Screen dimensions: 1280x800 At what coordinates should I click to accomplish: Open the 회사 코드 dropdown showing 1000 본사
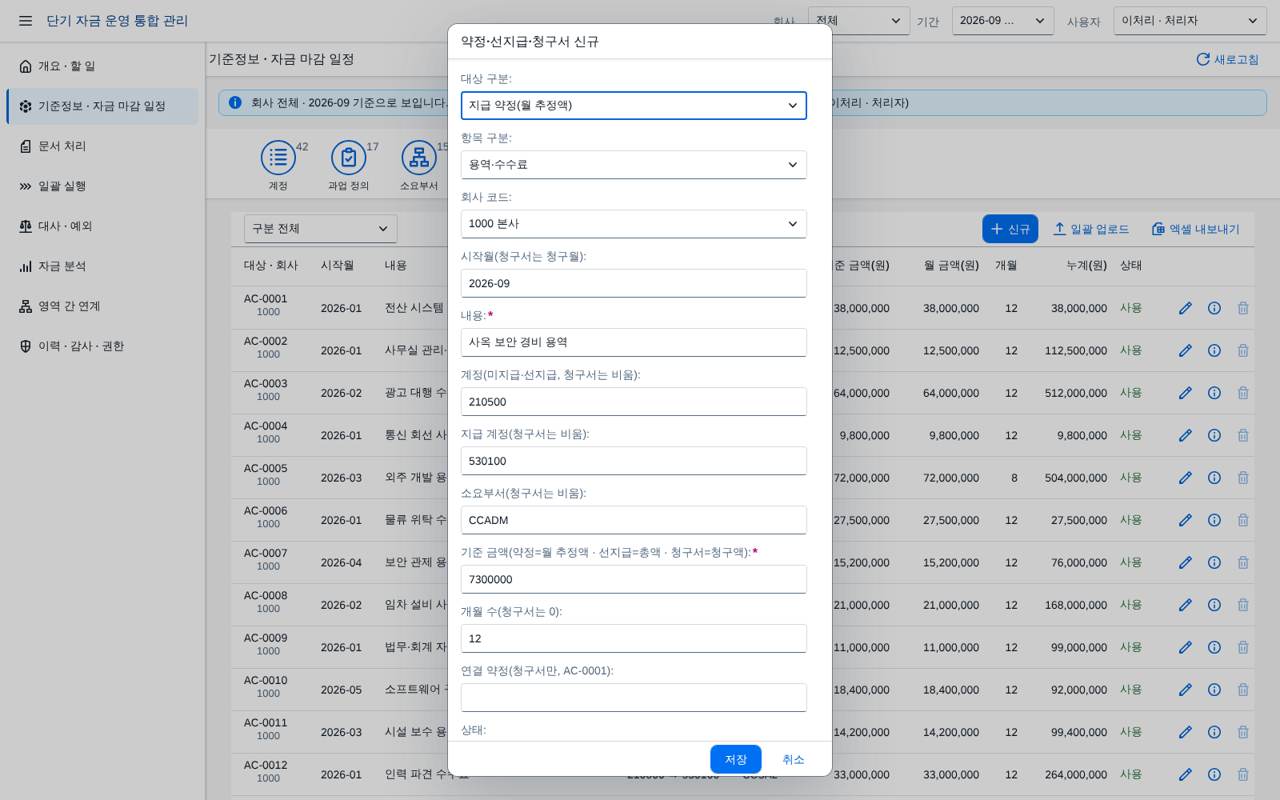tap(634, 224)
